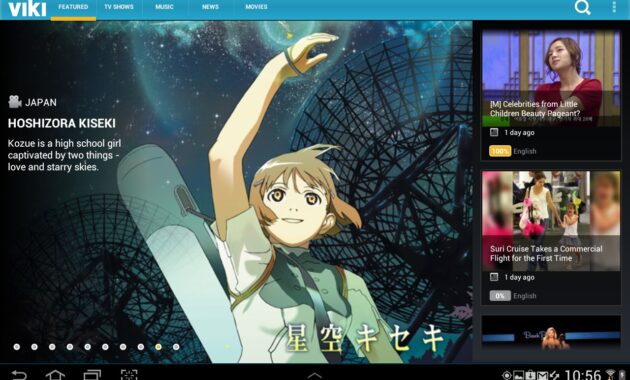Click '1 day ago' on Beauty Pageant card
Viewport: 630px width, 380px height.
[519, 133]
